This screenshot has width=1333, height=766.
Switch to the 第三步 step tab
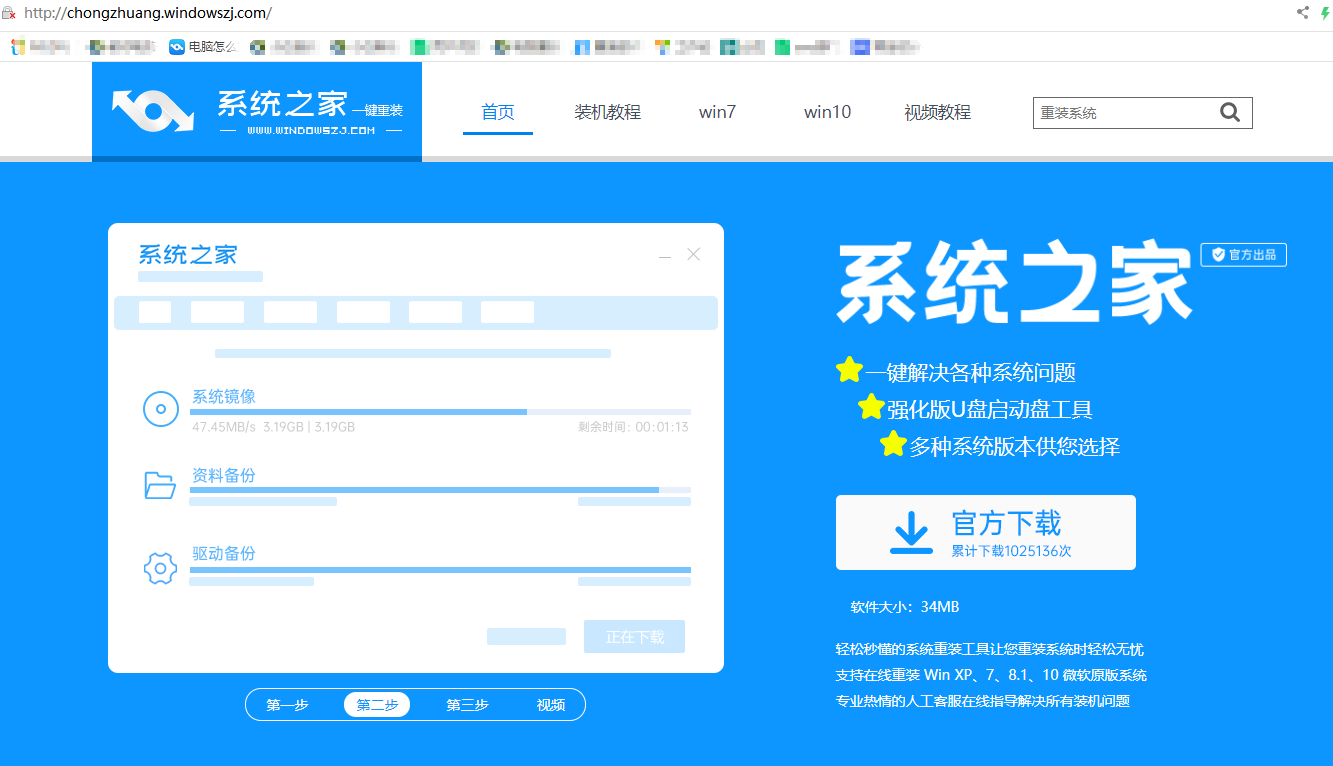[466, 704]
